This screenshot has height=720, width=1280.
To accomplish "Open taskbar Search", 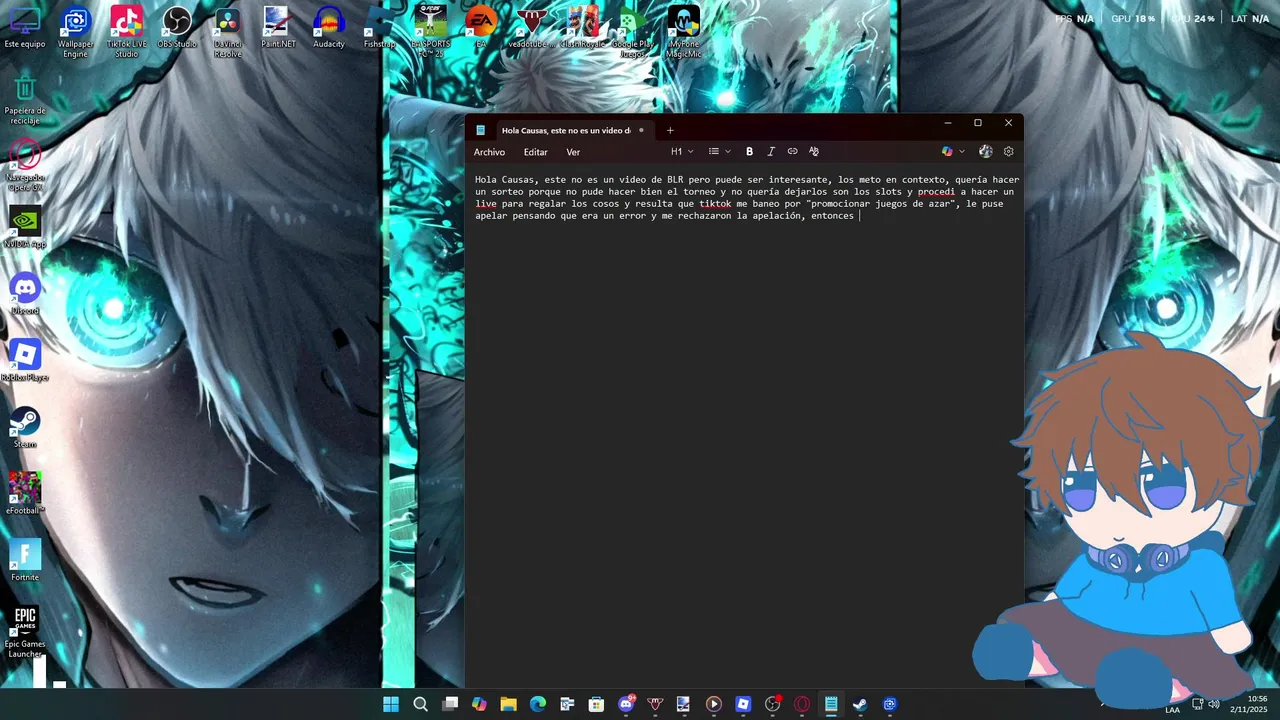I will click(421, 704).
